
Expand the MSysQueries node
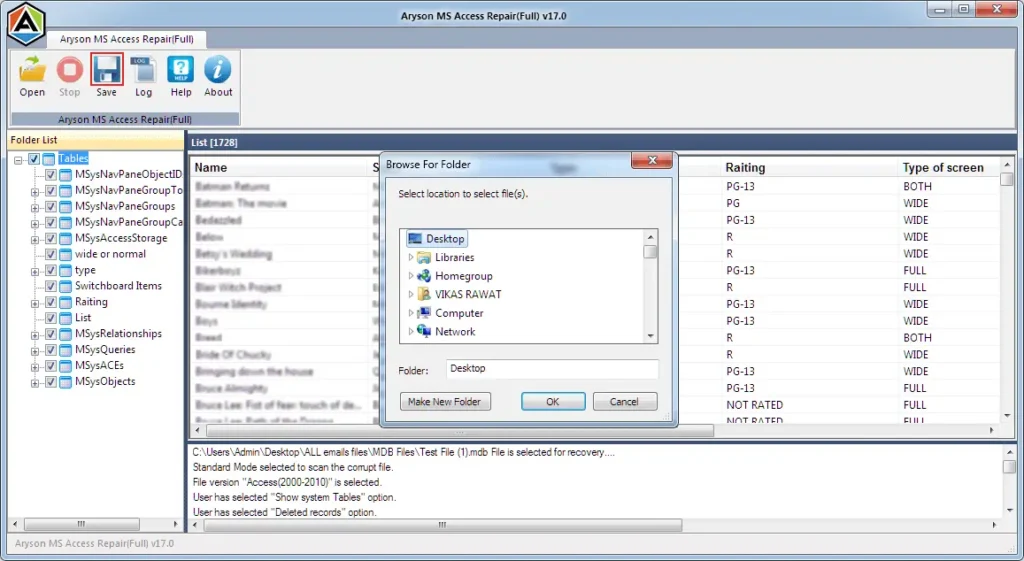pos(35,351)
